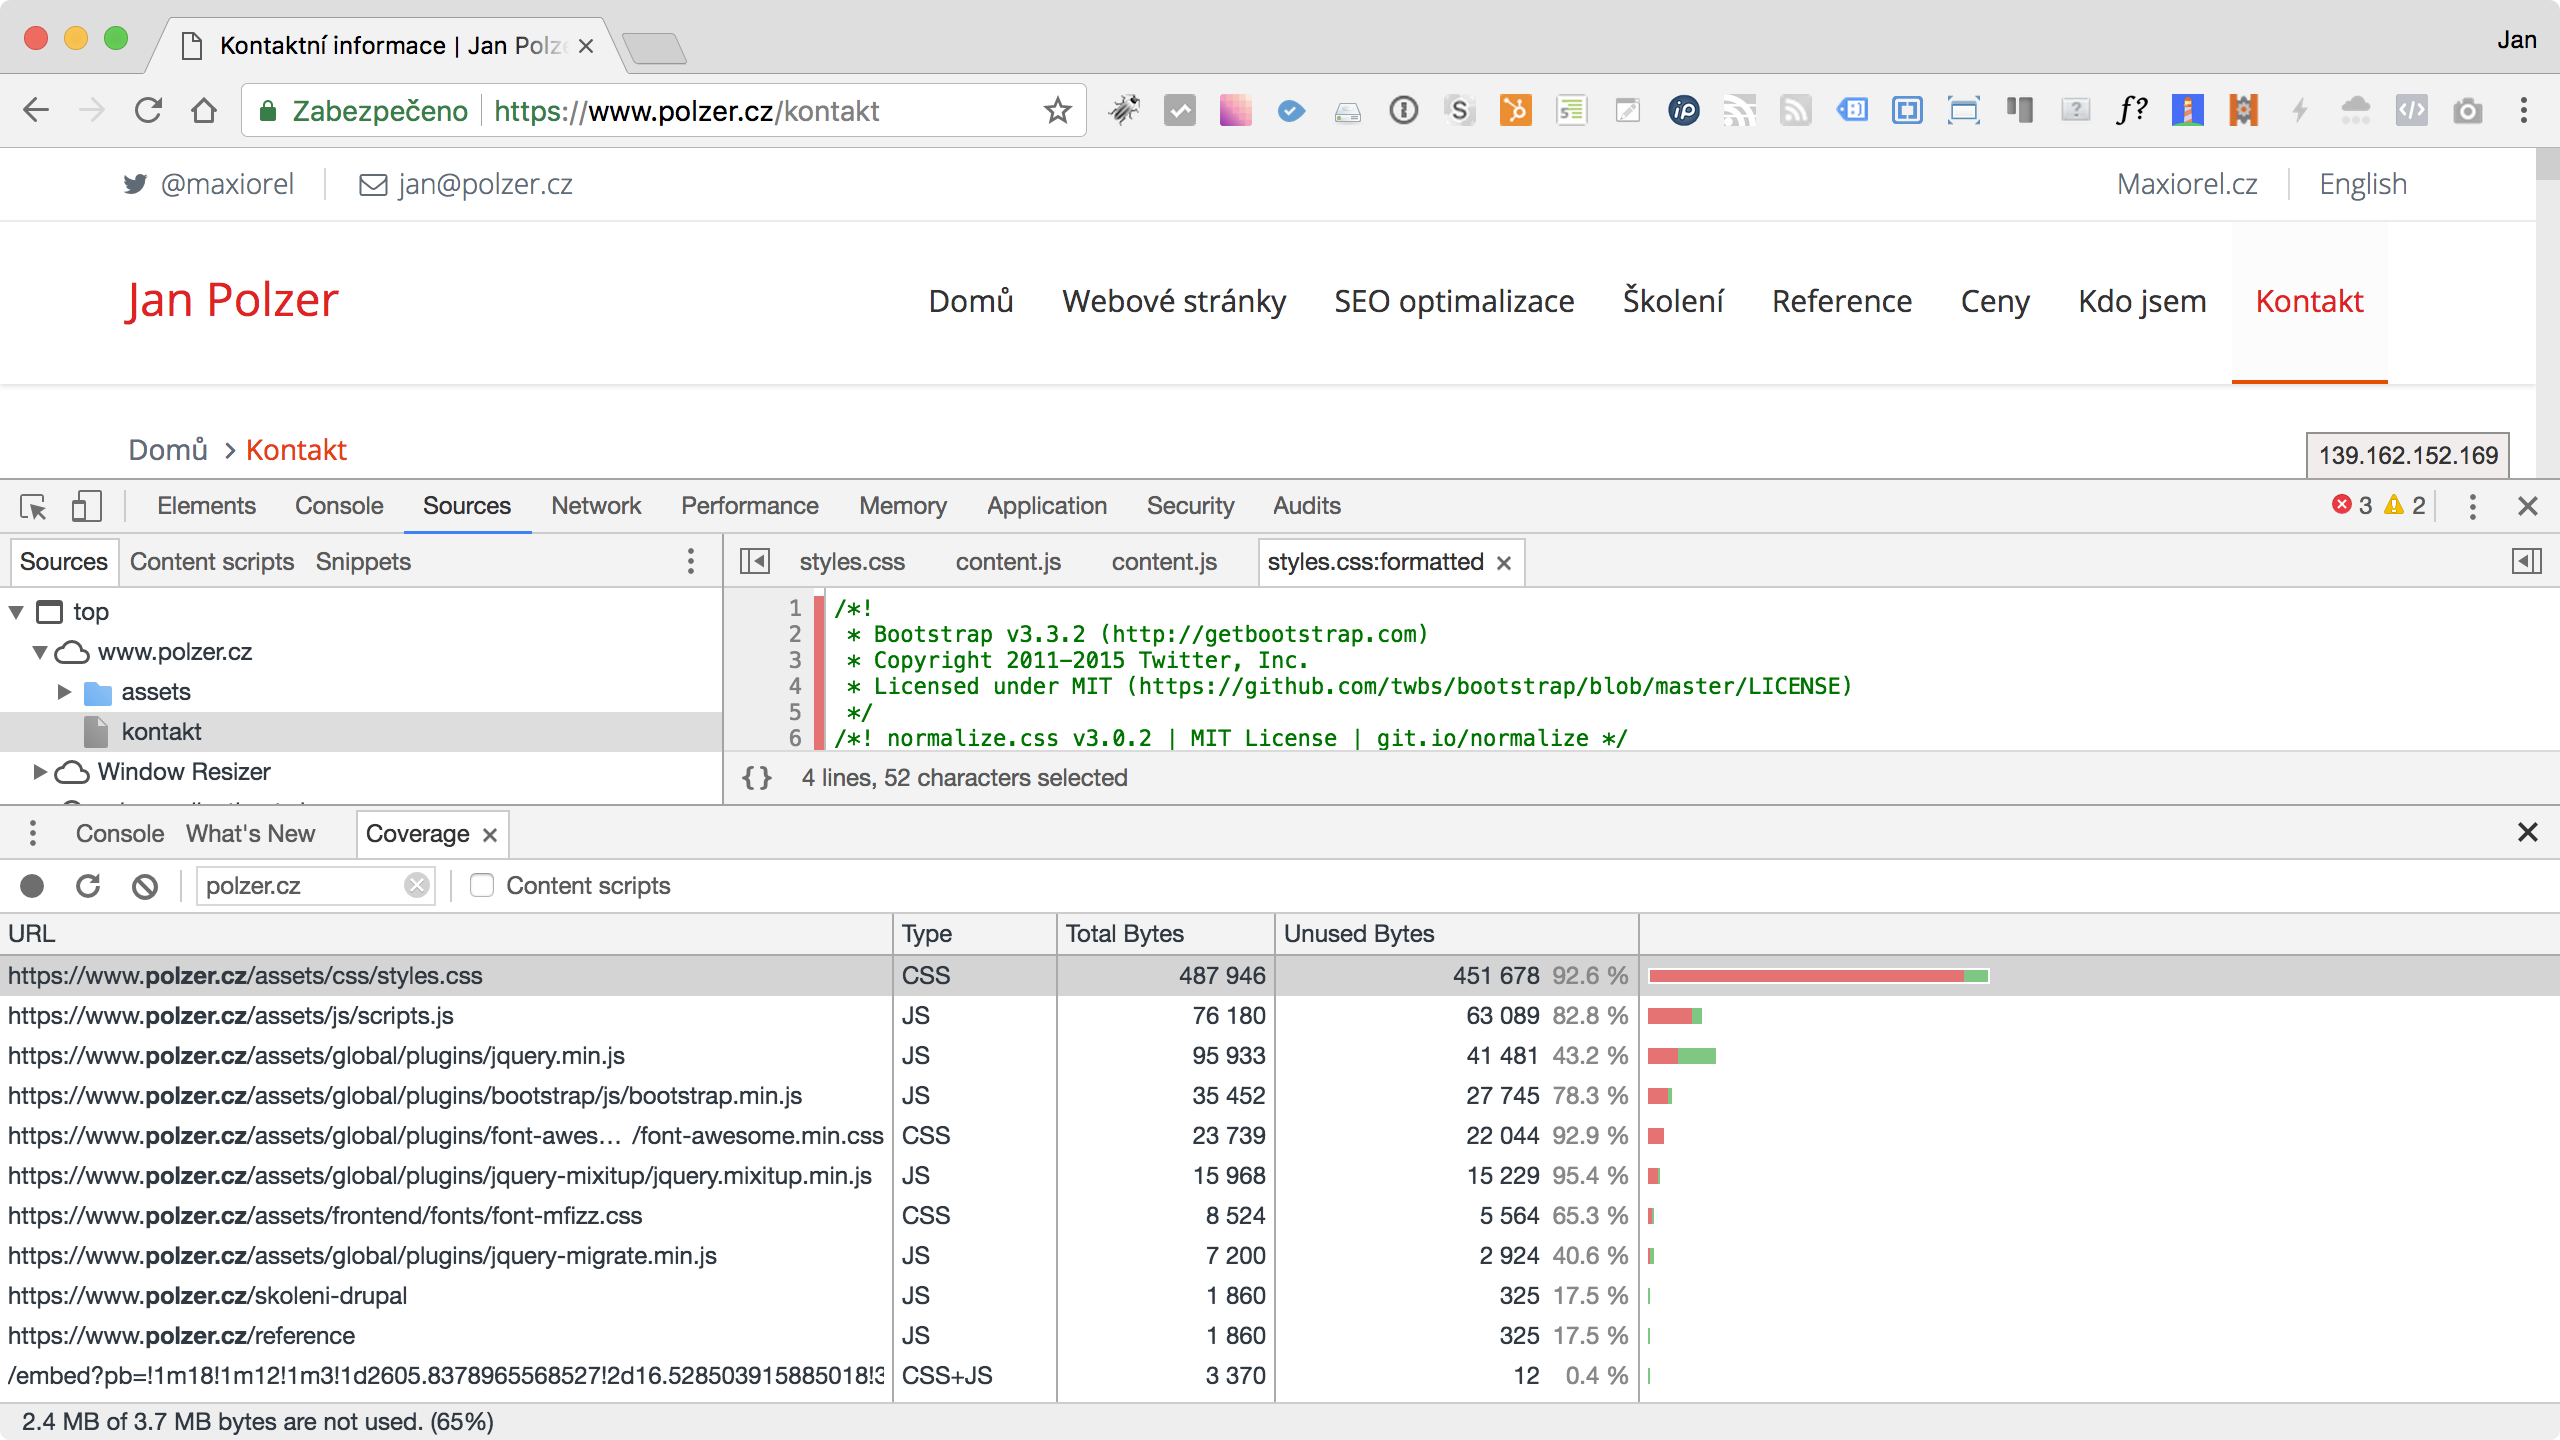Open the Content scripts tab
Image resolution: width=2560 pixels, height=1440 pixels.
pyautogui.click(x=212, y=562)
